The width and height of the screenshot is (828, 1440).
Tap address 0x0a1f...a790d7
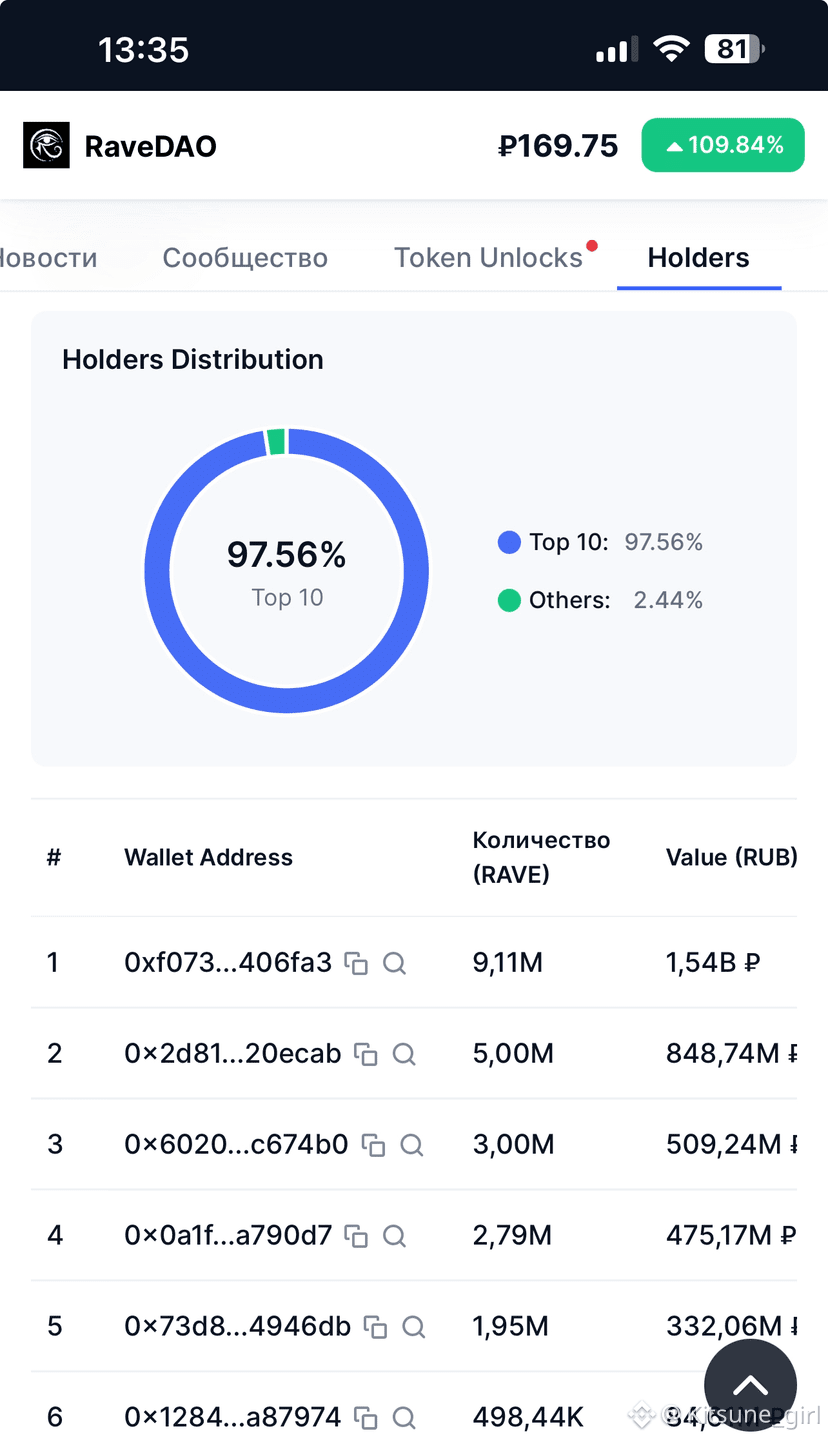(228, 1236)
